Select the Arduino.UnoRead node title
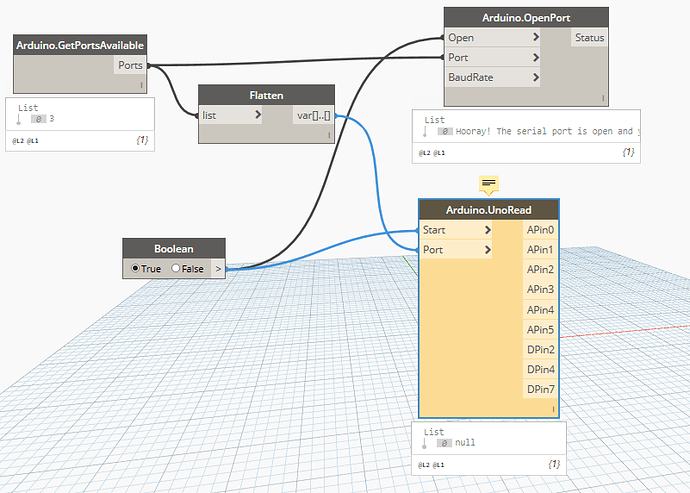Image resolution: width=690 pixels, height=493 pixels. tap(488, 210)
